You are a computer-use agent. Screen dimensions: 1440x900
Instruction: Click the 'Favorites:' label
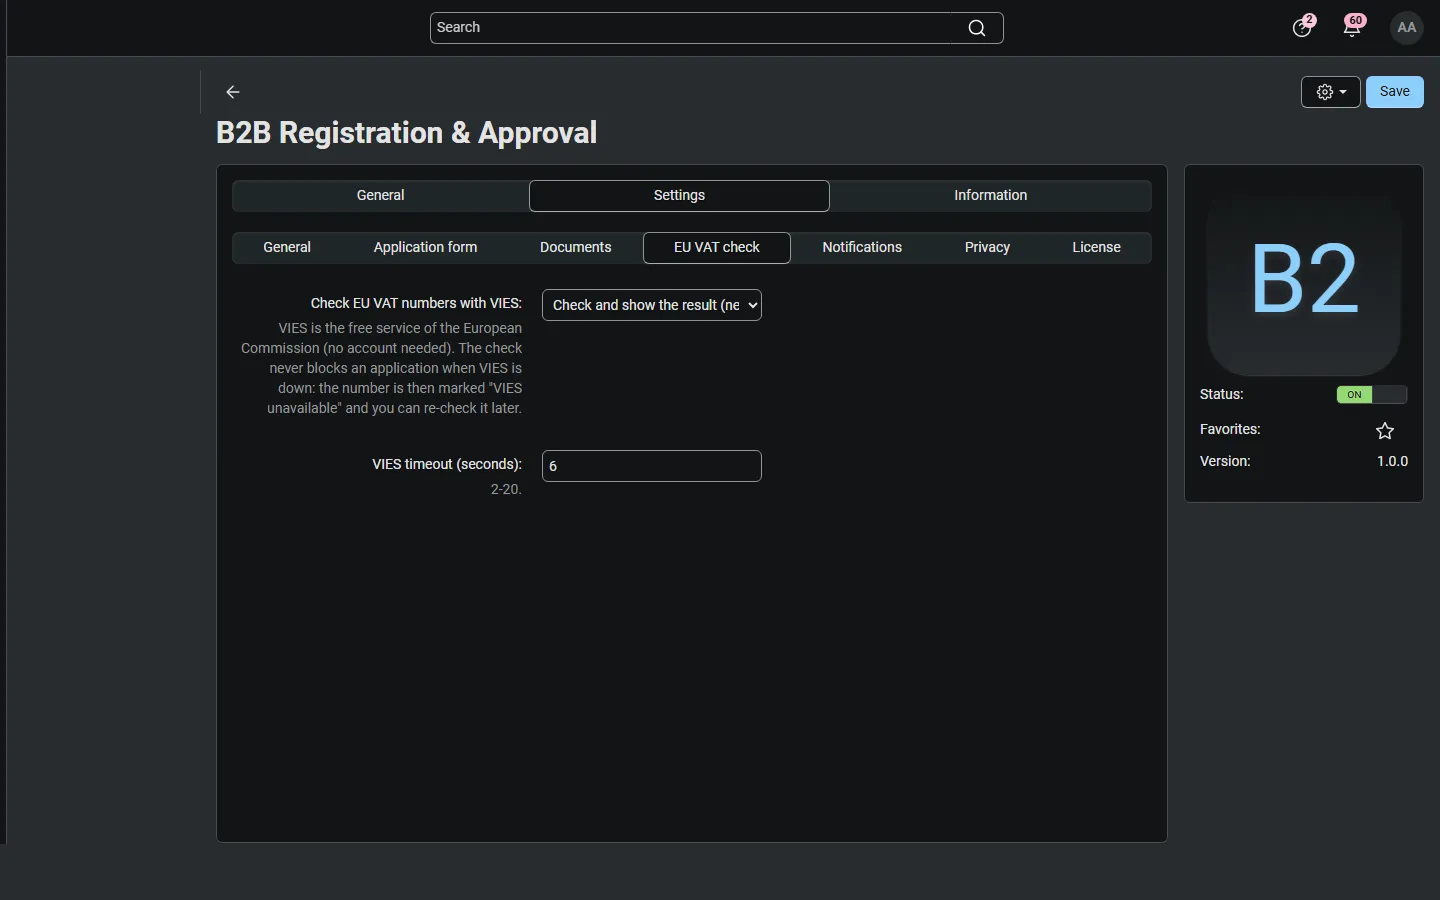[1230, 430]
